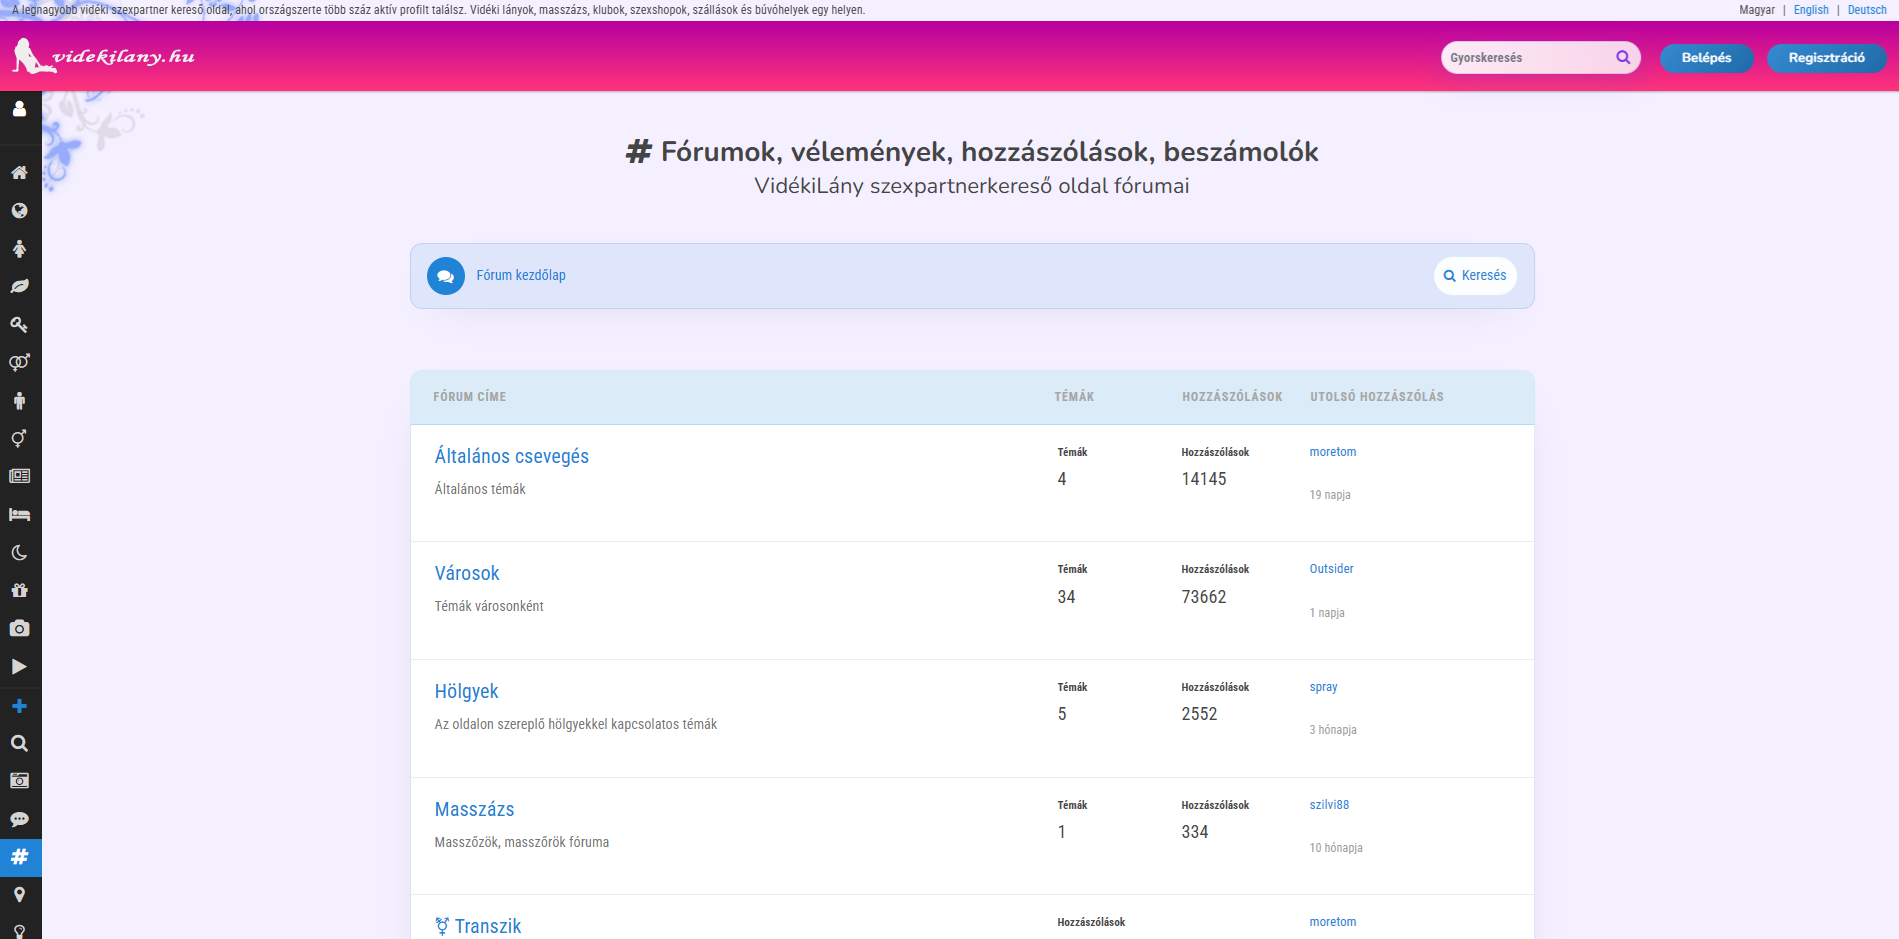Switch language to Deutsch
Screen dimensions: 1899x939
pos(1867,10)
